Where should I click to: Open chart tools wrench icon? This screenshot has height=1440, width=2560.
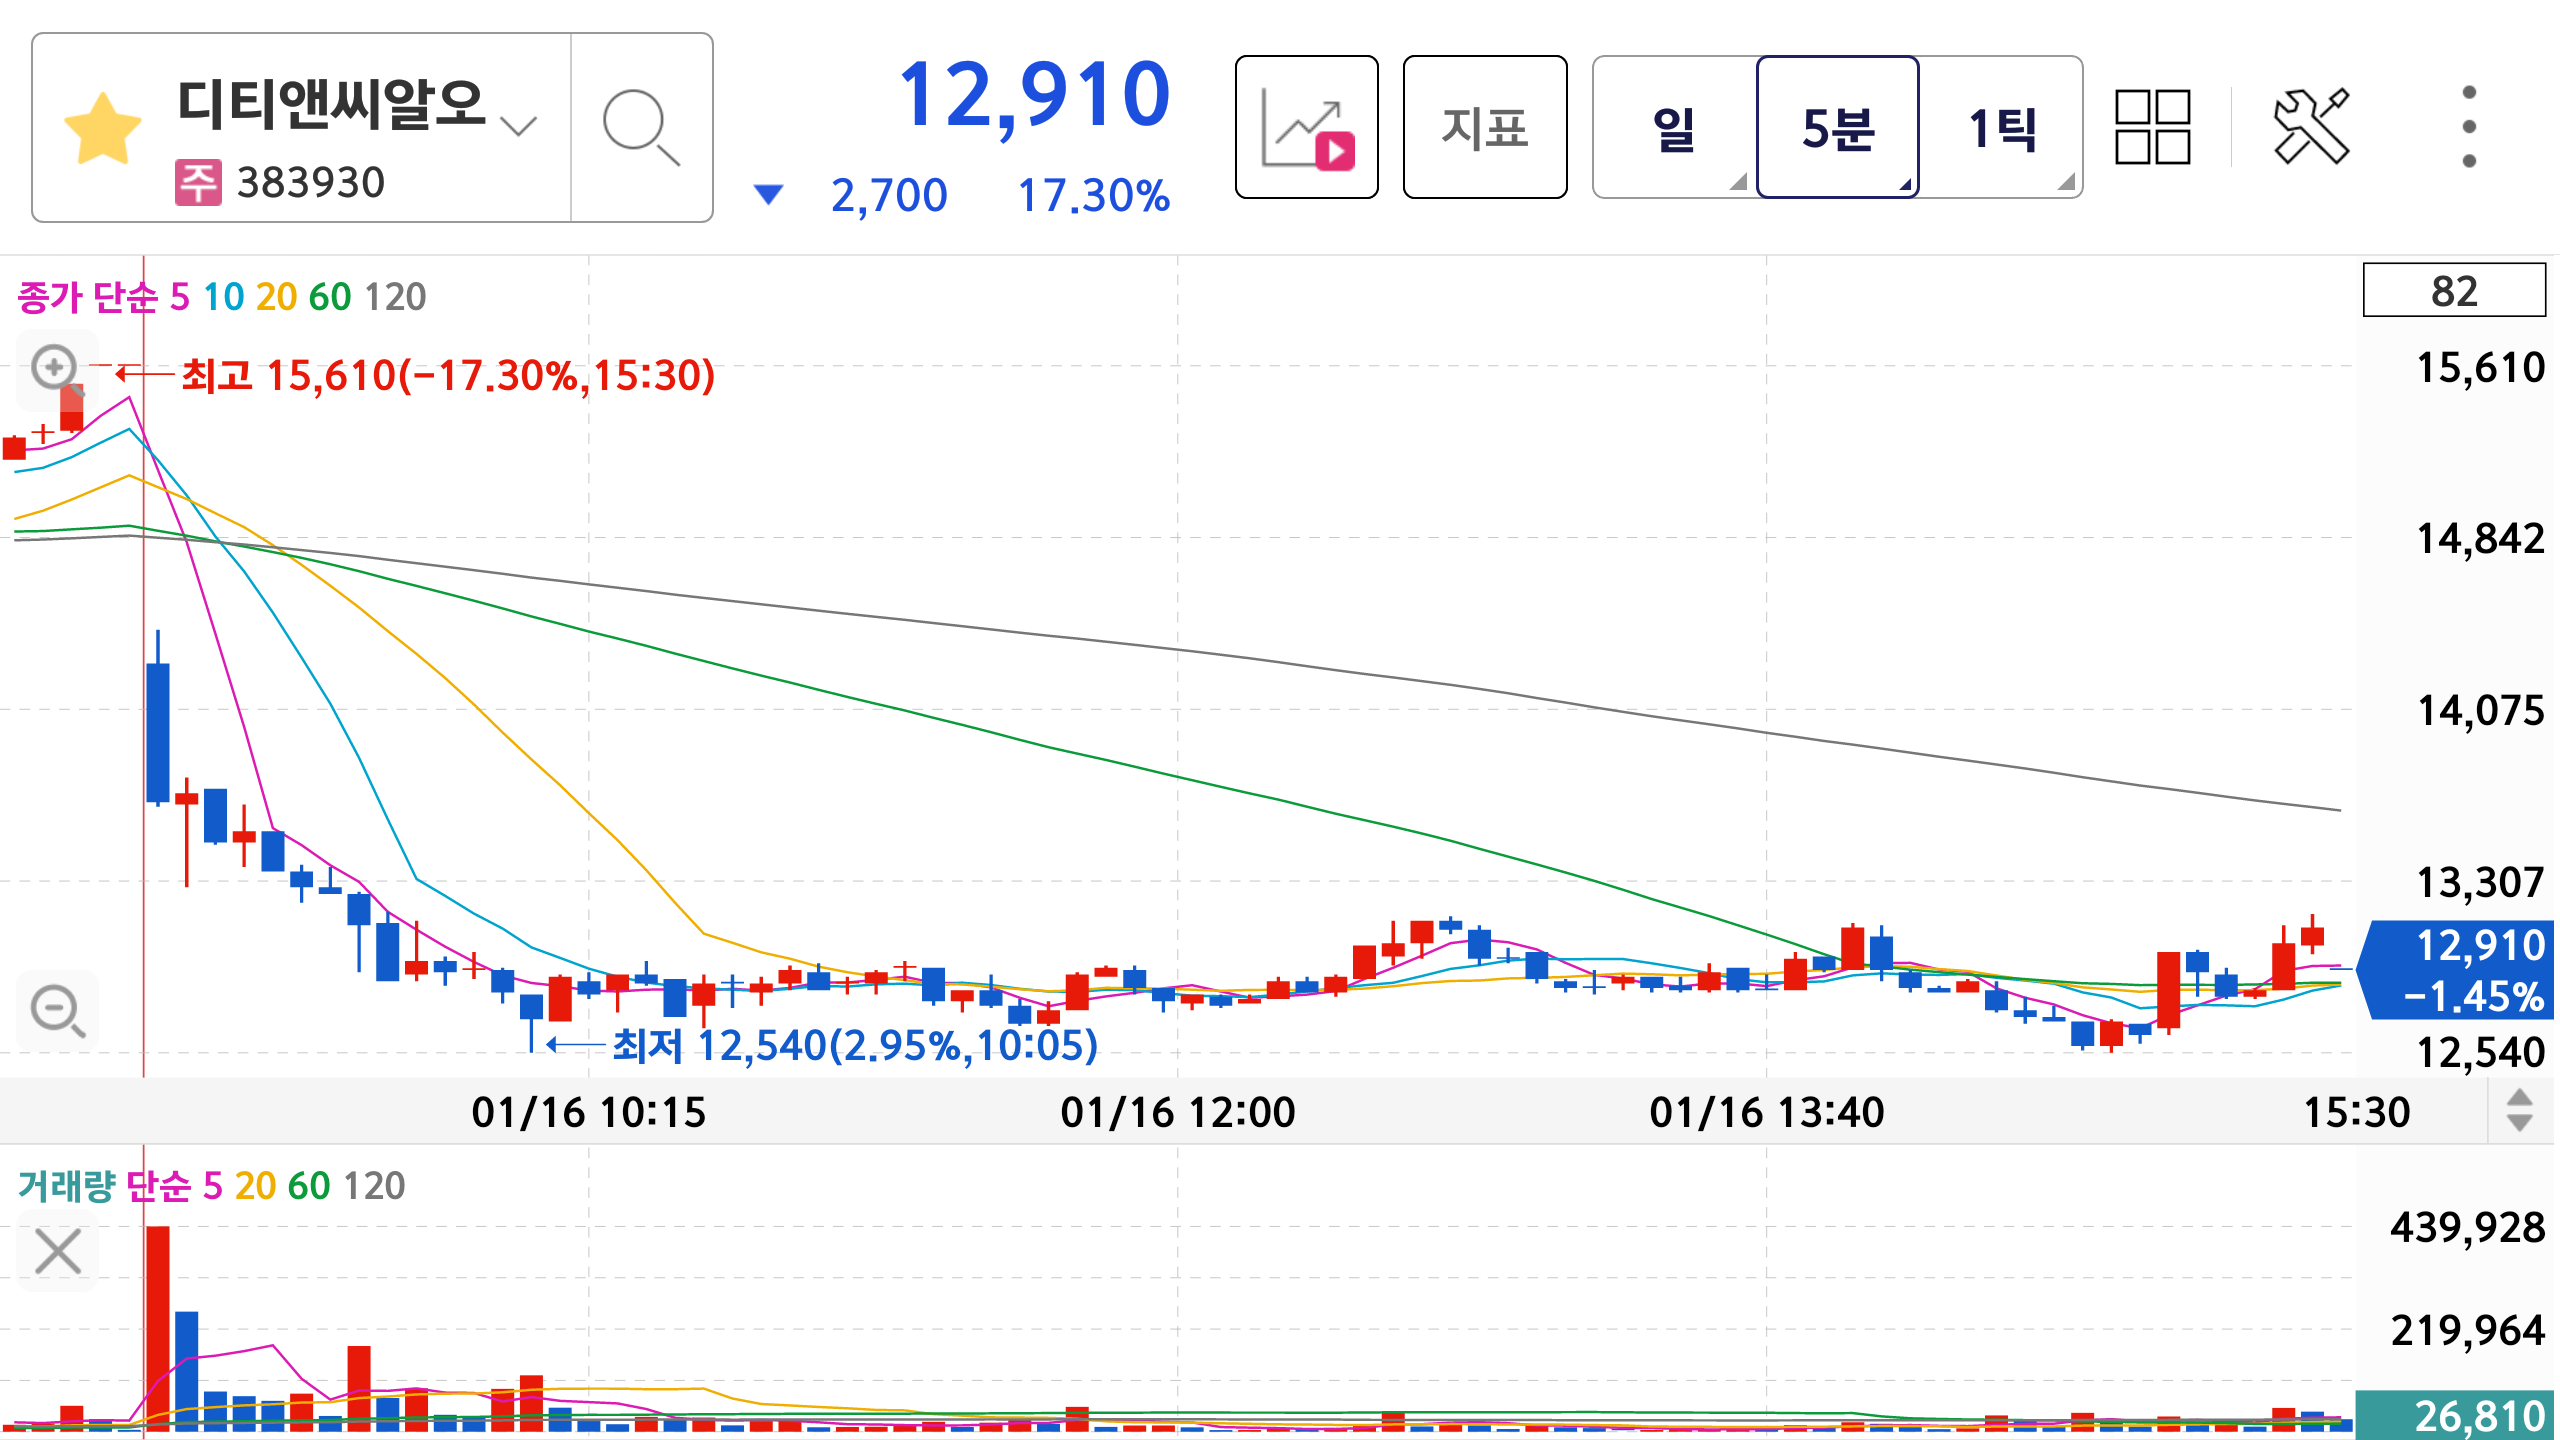(2311, 127)
